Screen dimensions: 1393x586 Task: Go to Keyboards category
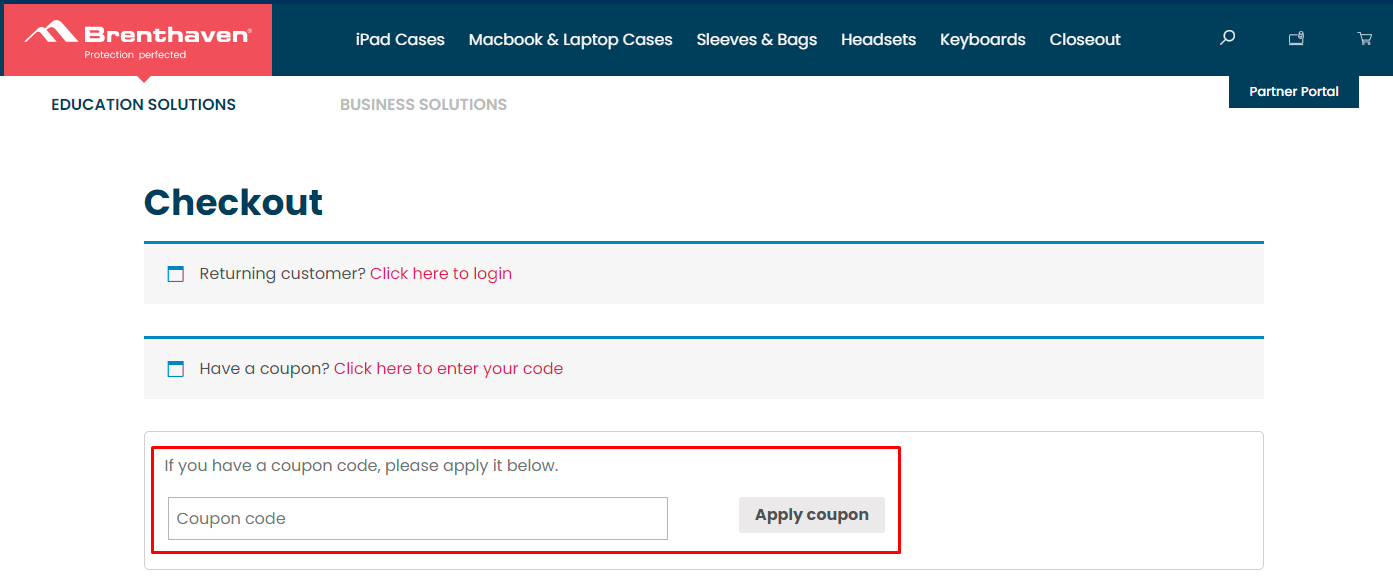pyautogui.click(x=983, y=40)
